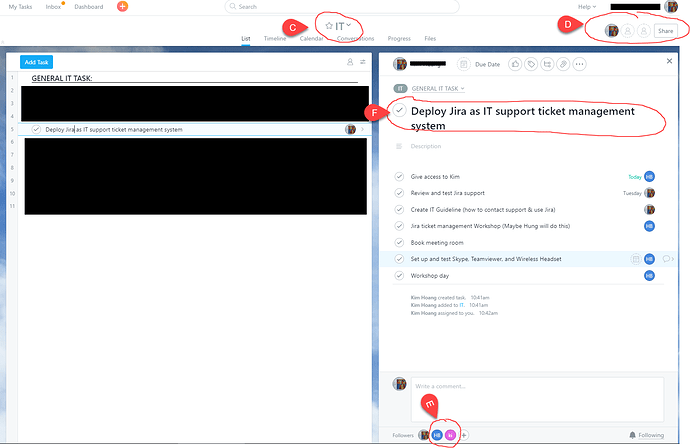690x448 pixels.
Task: Add member via second empty person slot
Action: pos(644,31)
